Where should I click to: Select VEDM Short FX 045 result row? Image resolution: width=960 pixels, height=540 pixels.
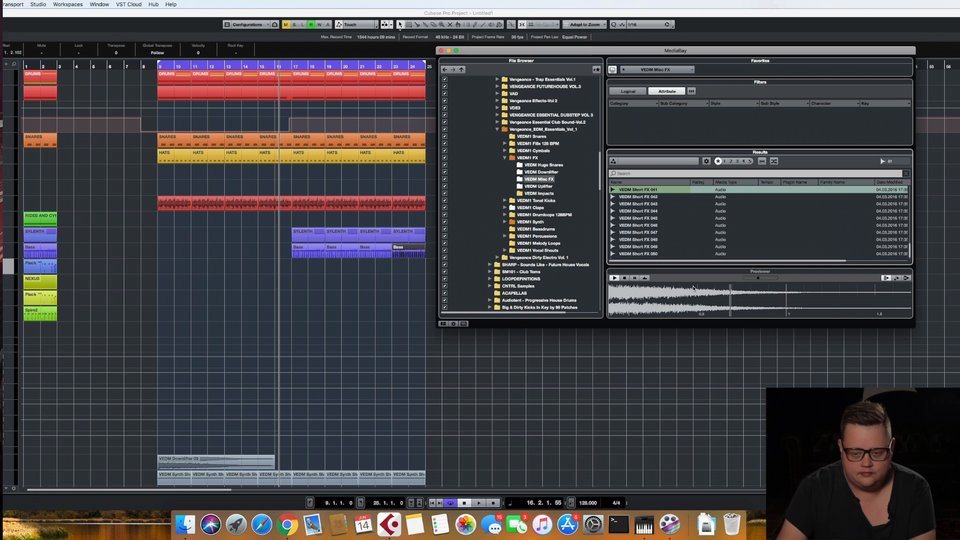click(x=759, y=218)
